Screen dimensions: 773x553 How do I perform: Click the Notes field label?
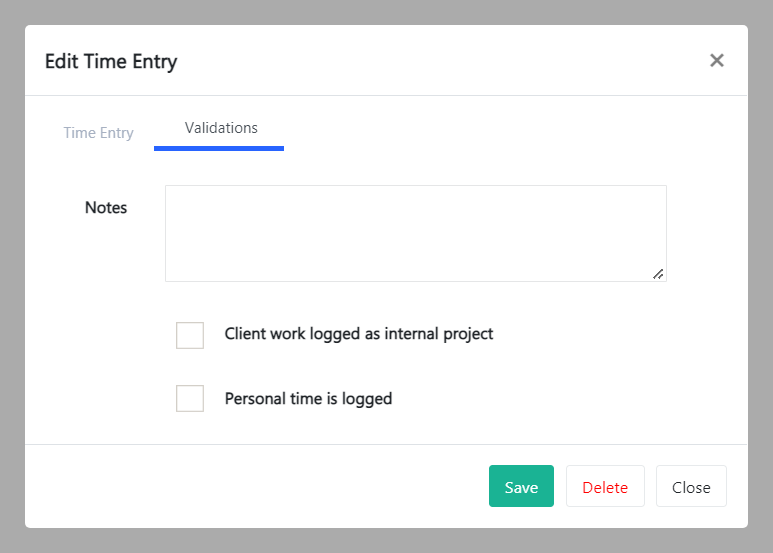pos(106,208)
